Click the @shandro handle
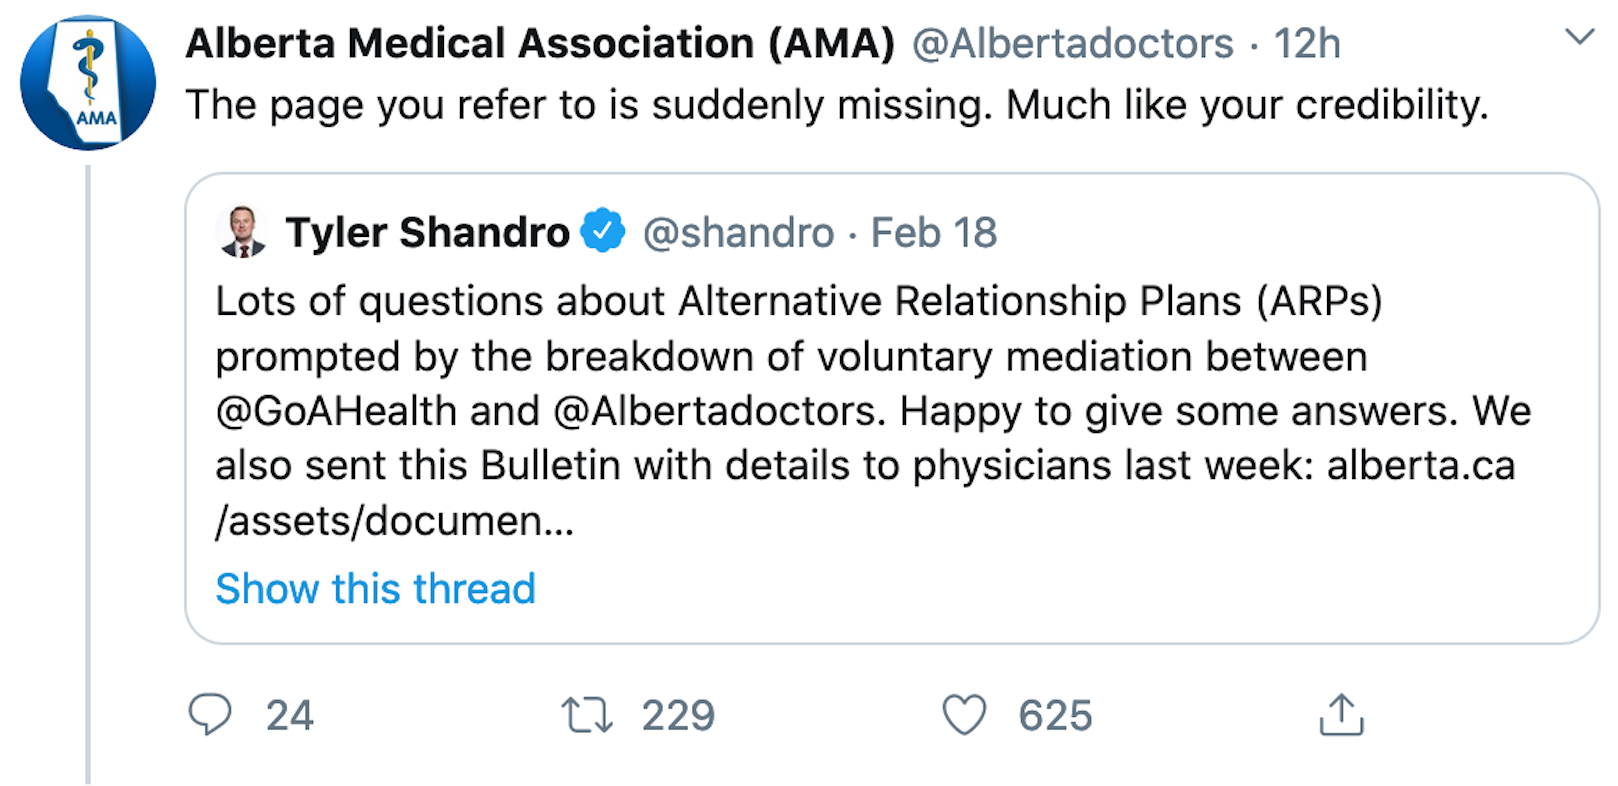 click(738, 233)
